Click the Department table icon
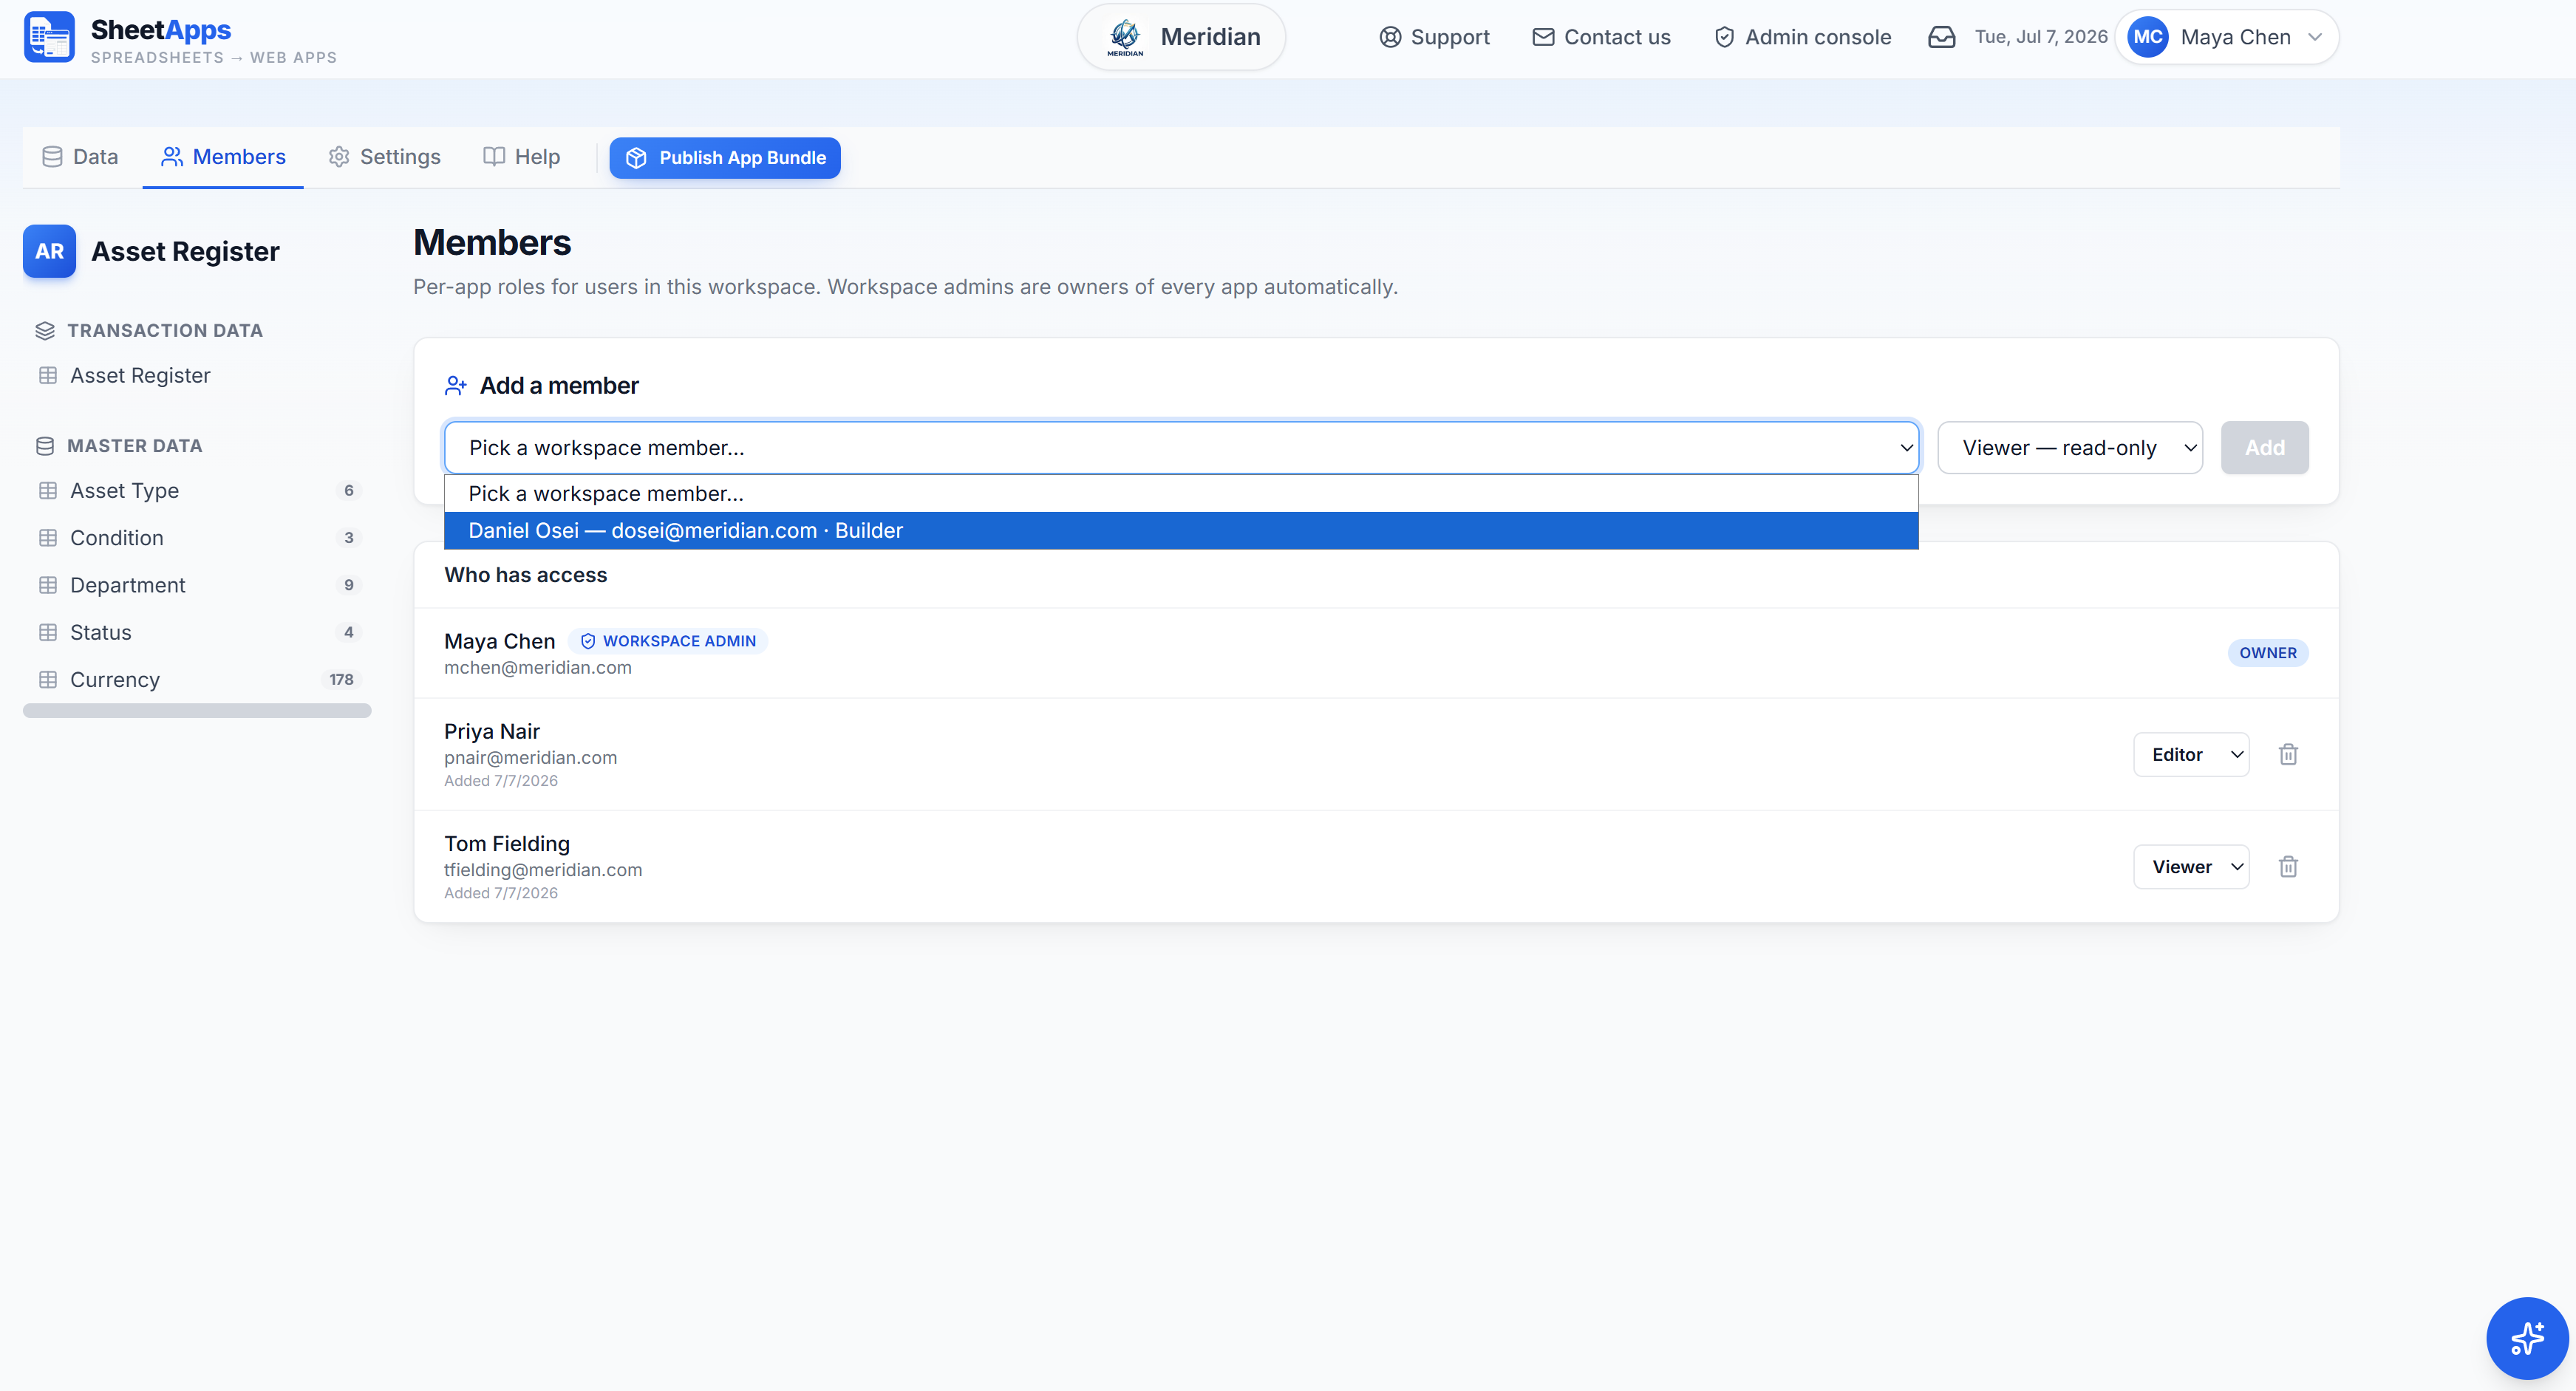 (x=47, y=585)
